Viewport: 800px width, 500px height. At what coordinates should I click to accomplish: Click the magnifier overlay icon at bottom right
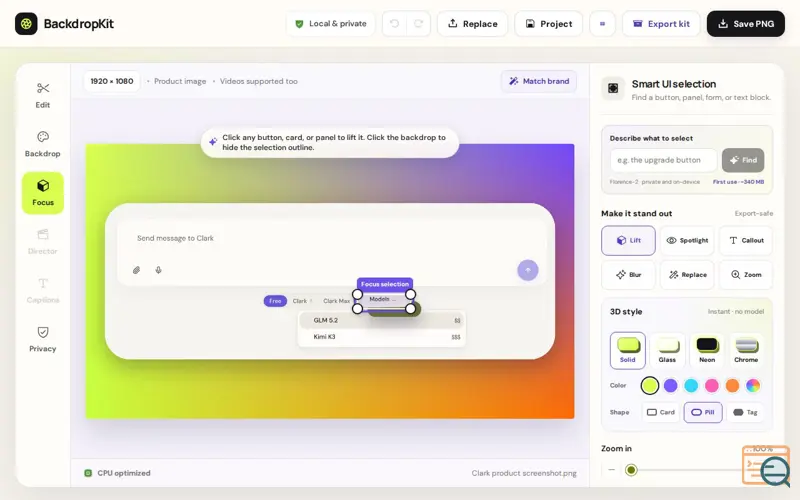(x=774, y=470)
